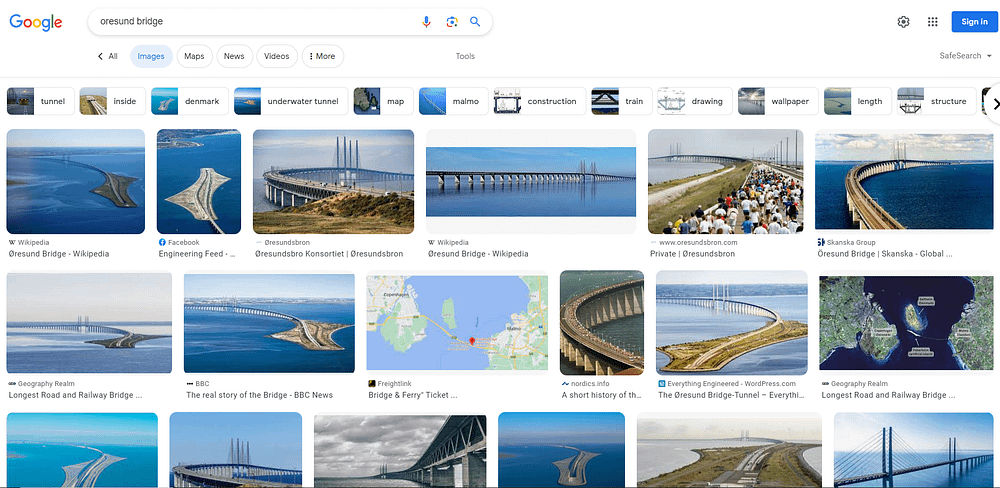Switch to the Maps tab

(x=195, y=56)
